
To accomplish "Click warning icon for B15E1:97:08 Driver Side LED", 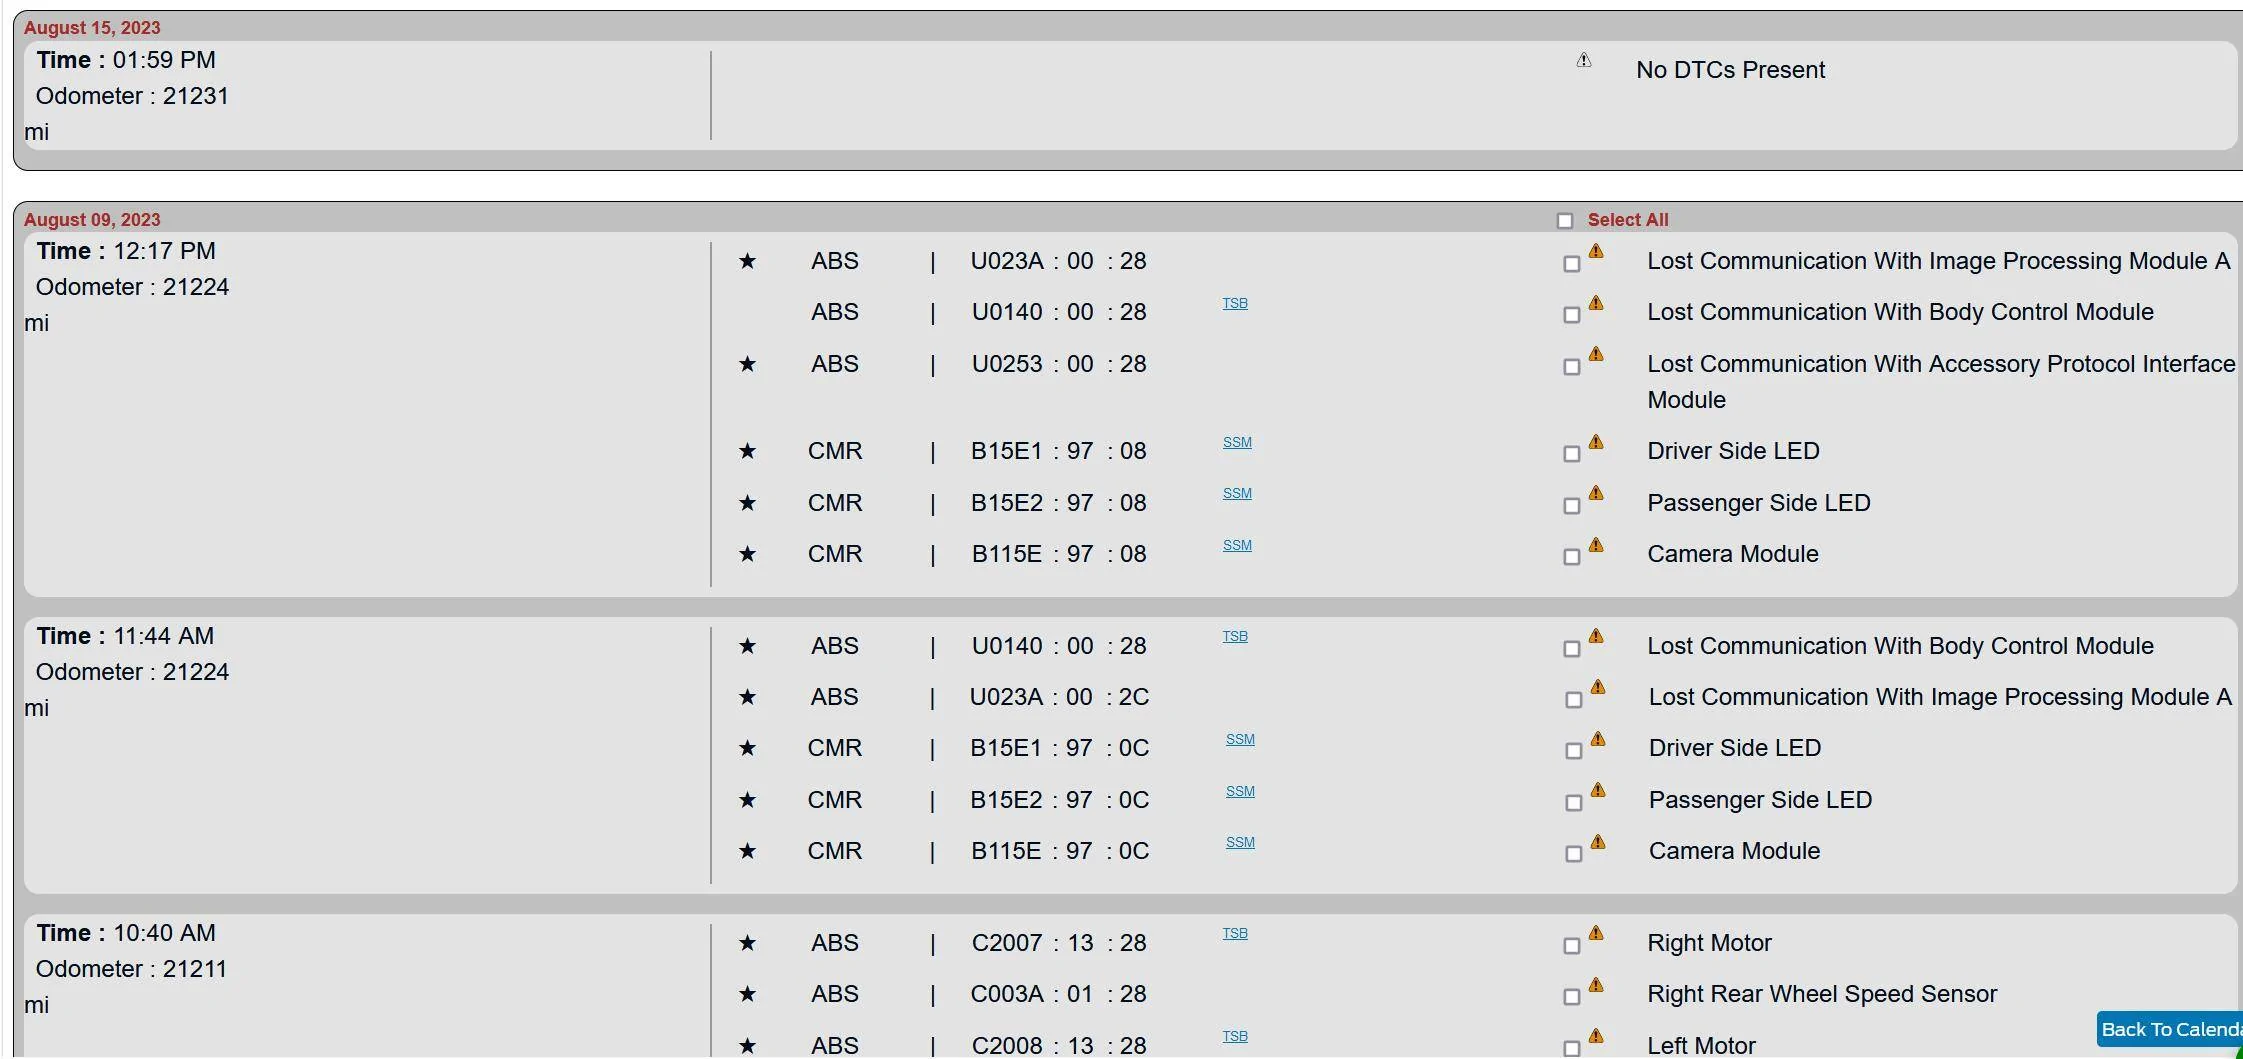I will click(x=1596, y=441).
